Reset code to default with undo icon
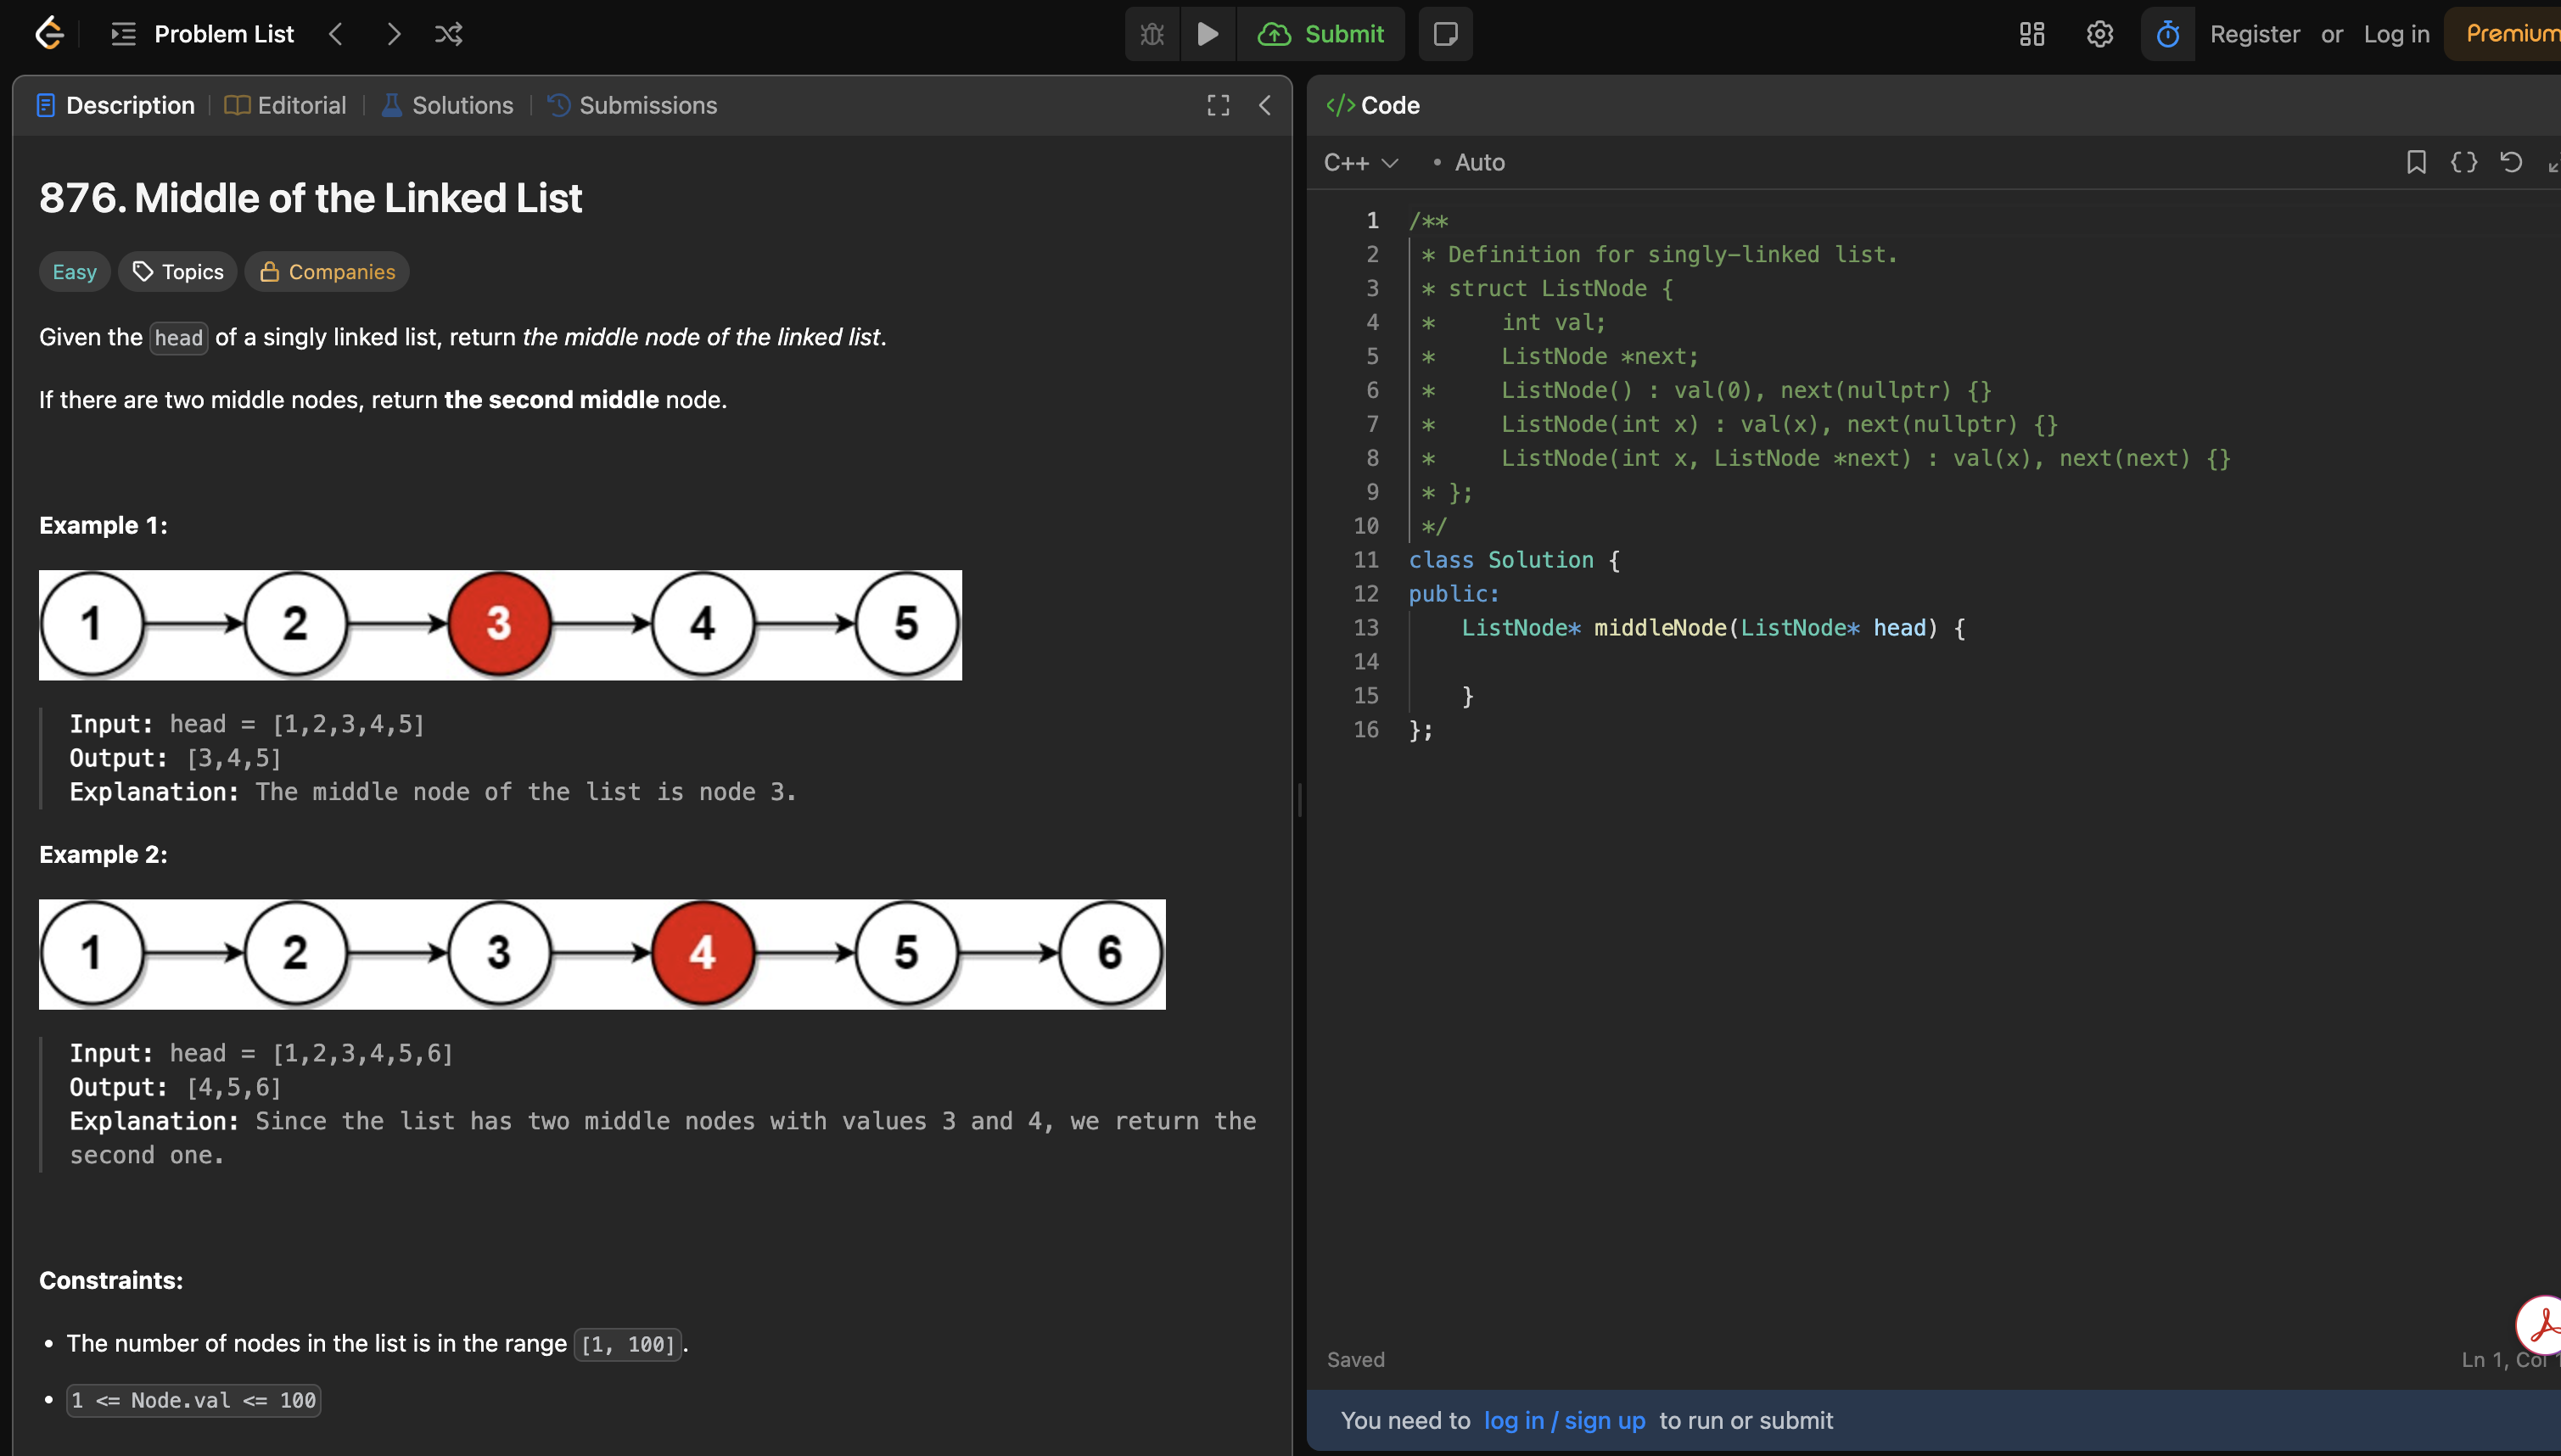Viewport: 2561px width, 1456px height. [2511, 162]
